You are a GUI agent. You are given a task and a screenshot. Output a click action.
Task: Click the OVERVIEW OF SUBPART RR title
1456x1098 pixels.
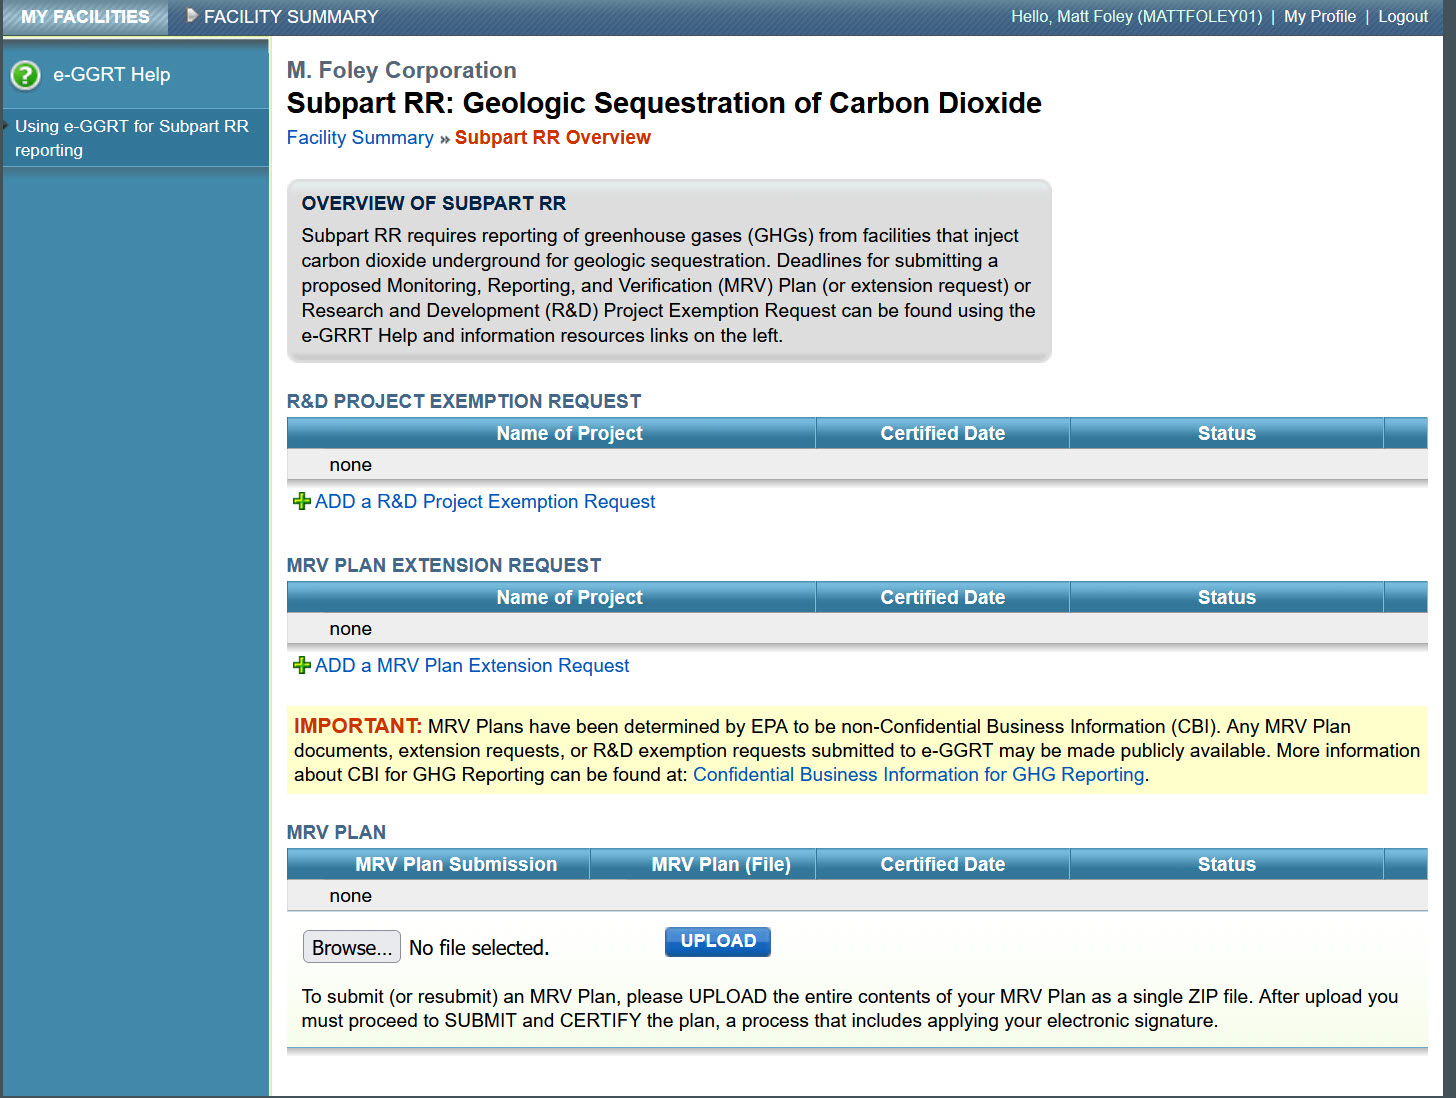[x=434, y=203]
